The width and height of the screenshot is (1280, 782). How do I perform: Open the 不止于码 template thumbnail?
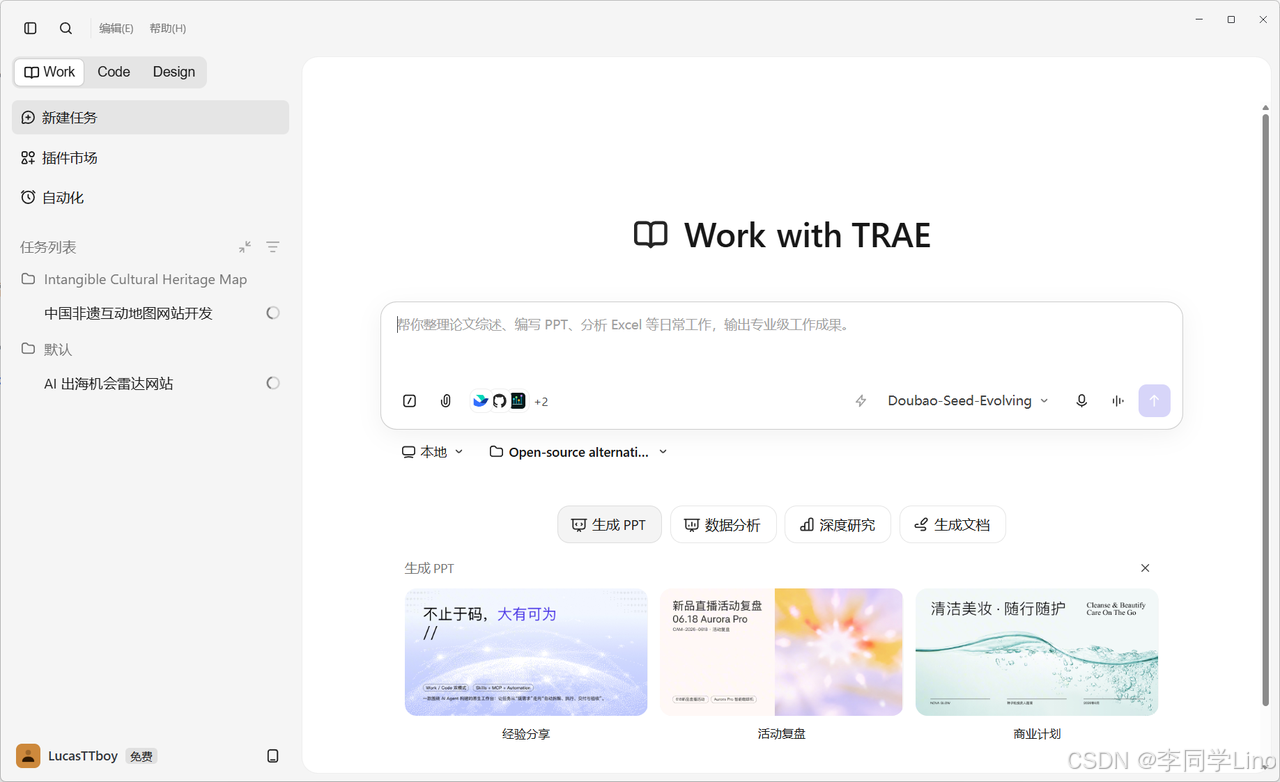(x=526, y=652)
